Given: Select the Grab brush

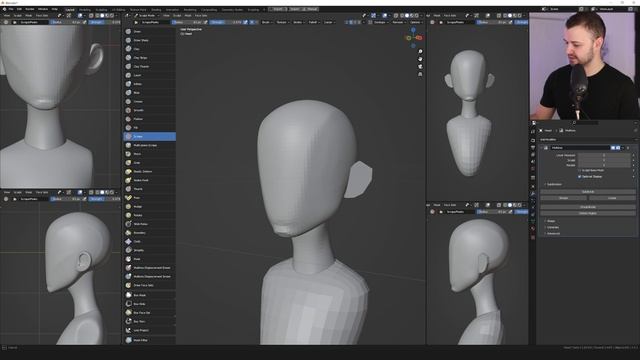Looking at the screenshot, I should (149, 163).
